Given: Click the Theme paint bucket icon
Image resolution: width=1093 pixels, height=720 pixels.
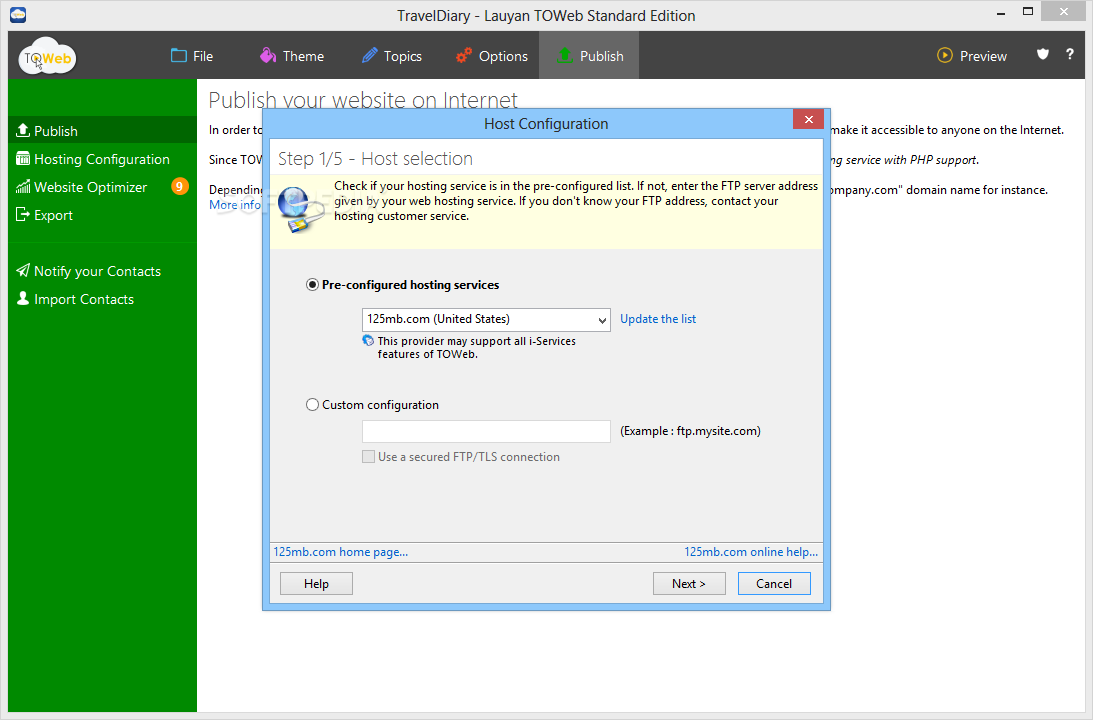Looking at the screenshot, I should pos(268,55).
